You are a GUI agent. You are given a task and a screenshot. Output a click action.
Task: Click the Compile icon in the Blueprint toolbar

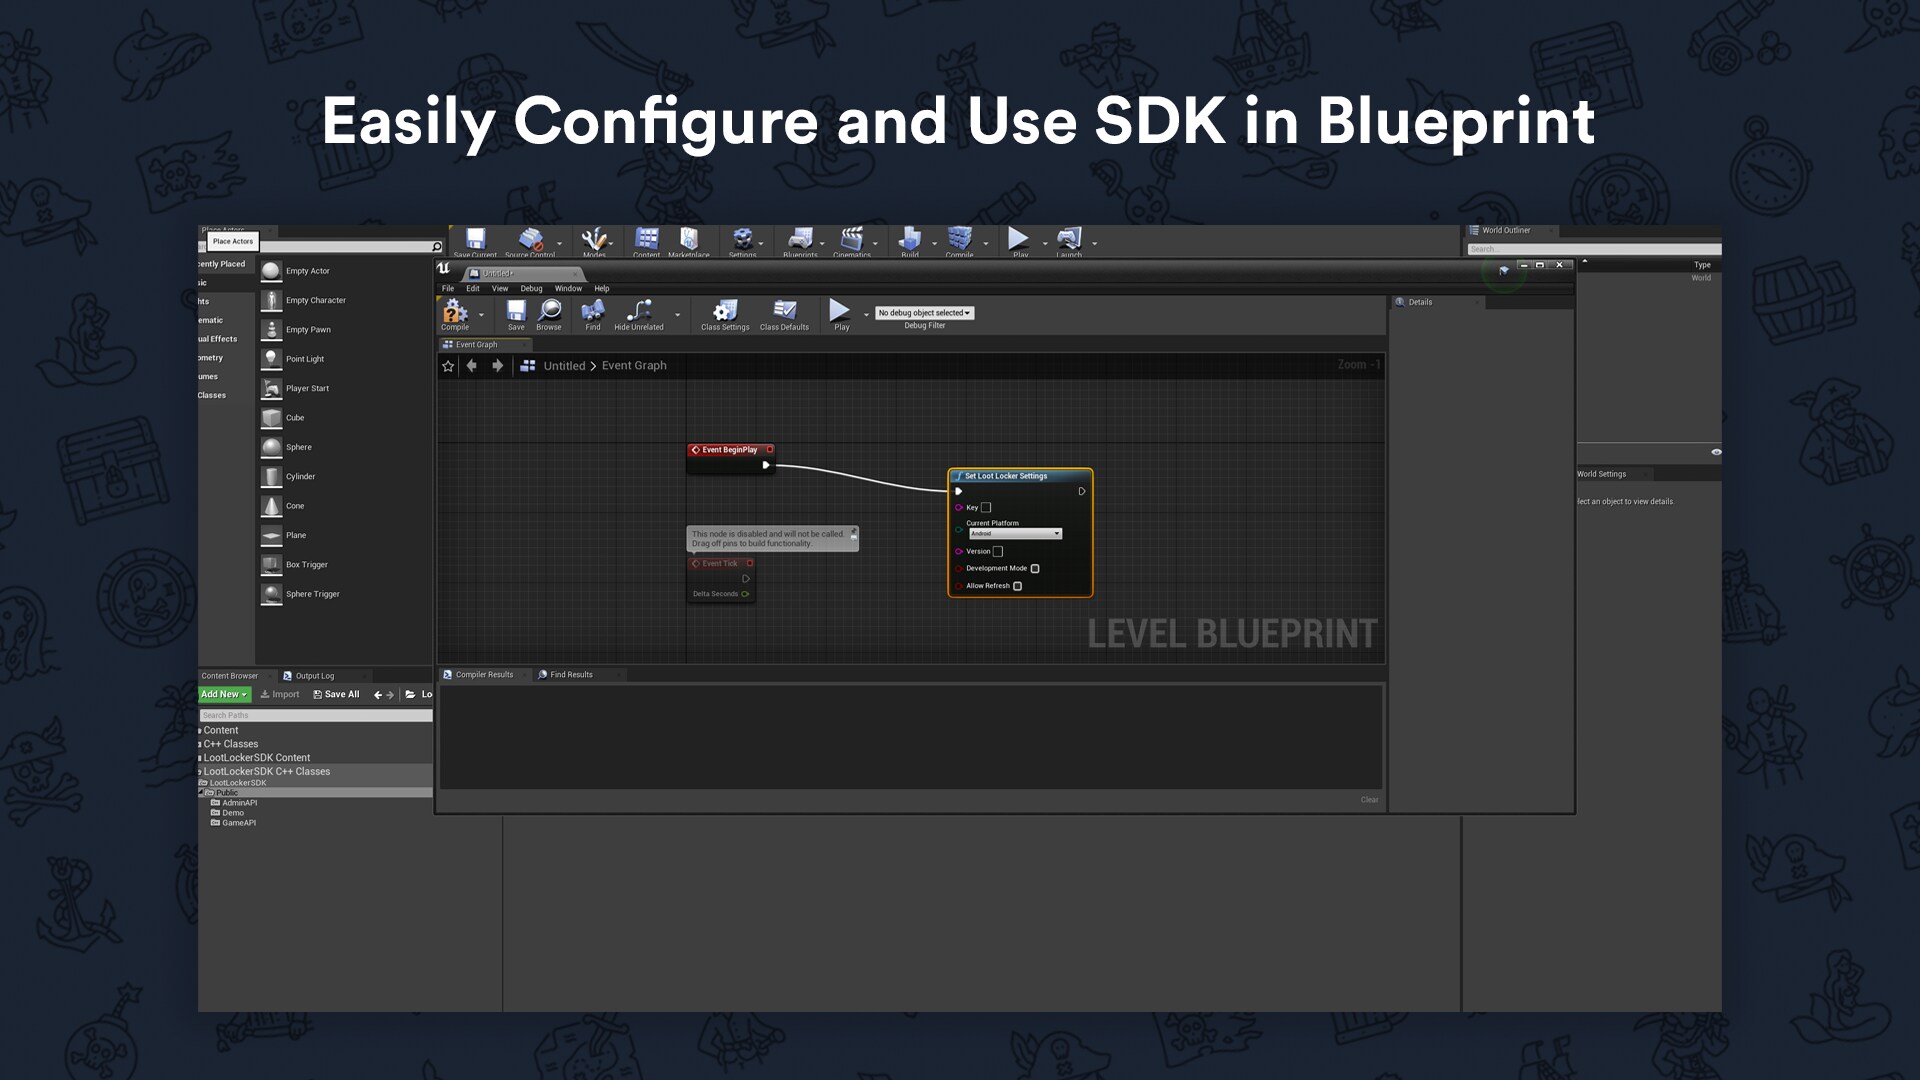coord(455,312)
